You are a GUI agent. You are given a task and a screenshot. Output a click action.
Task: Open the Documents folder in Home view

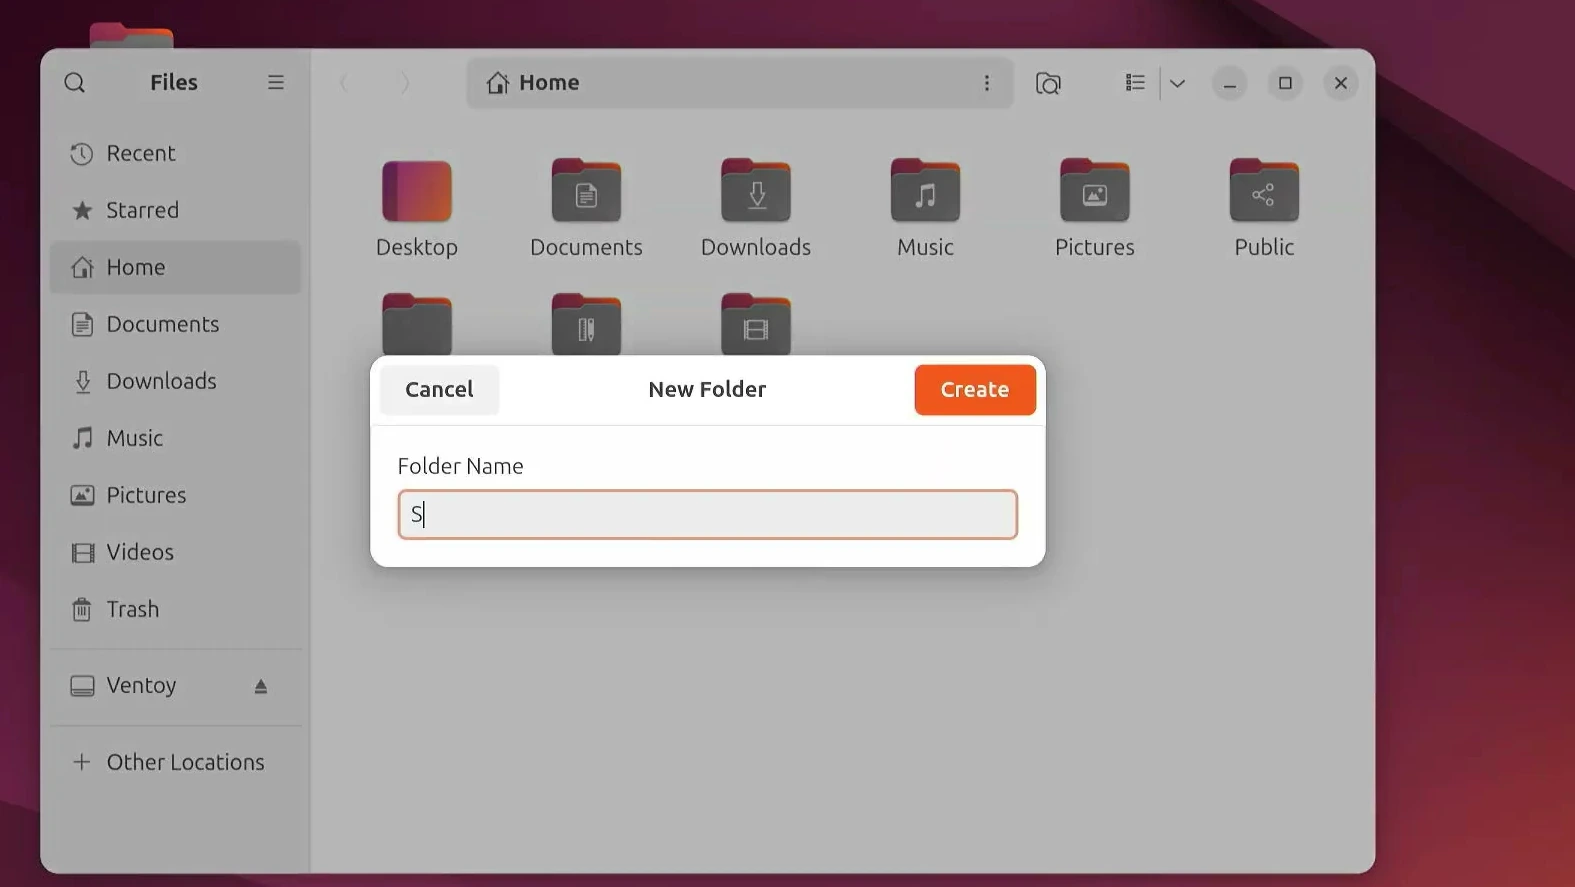click(586, 208)
